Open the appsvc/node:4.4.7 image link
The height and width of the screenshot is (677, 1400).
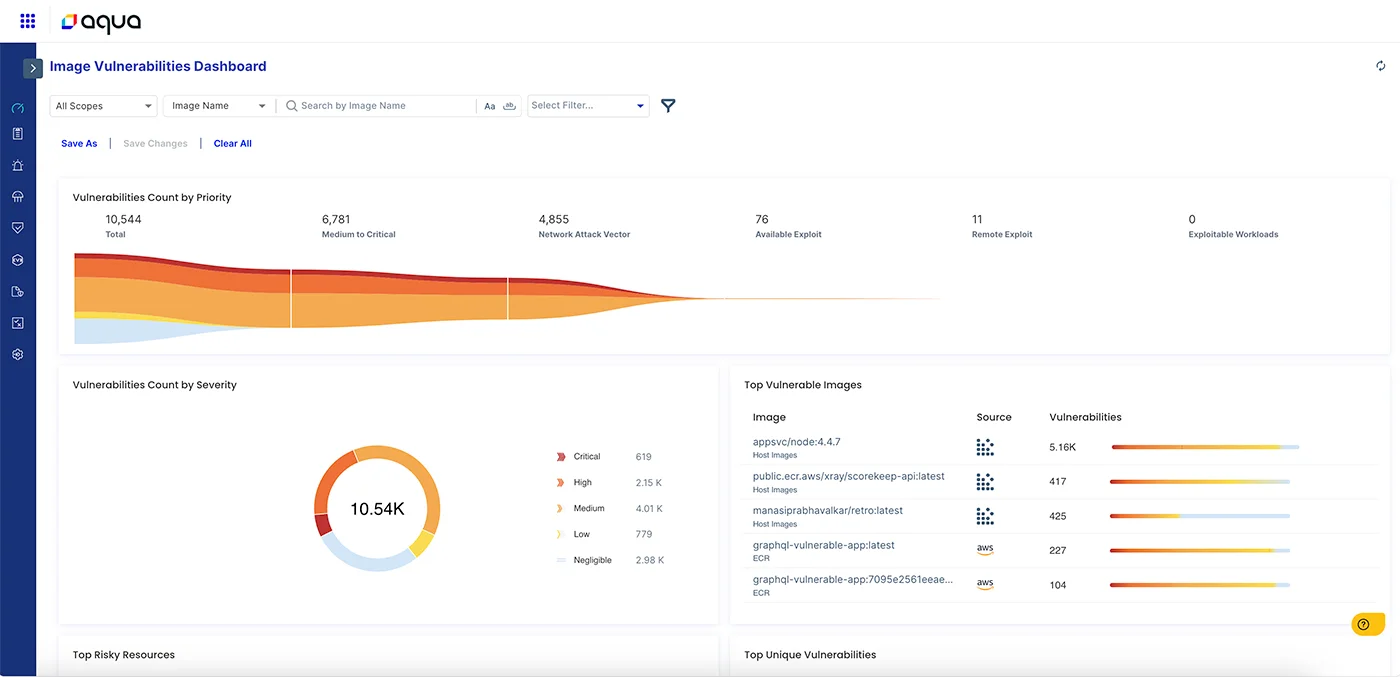(x=795, y=441)
